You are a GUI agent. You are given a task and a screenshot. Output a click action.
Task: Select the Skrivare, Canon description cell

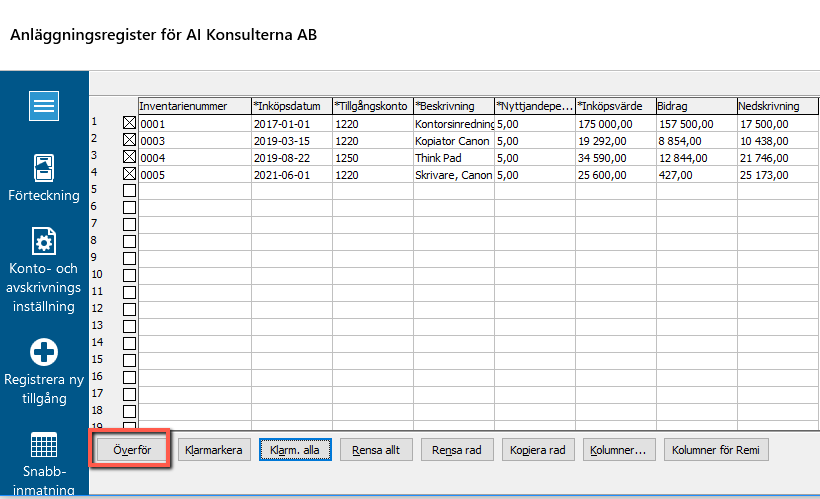[x=454, y=175]
